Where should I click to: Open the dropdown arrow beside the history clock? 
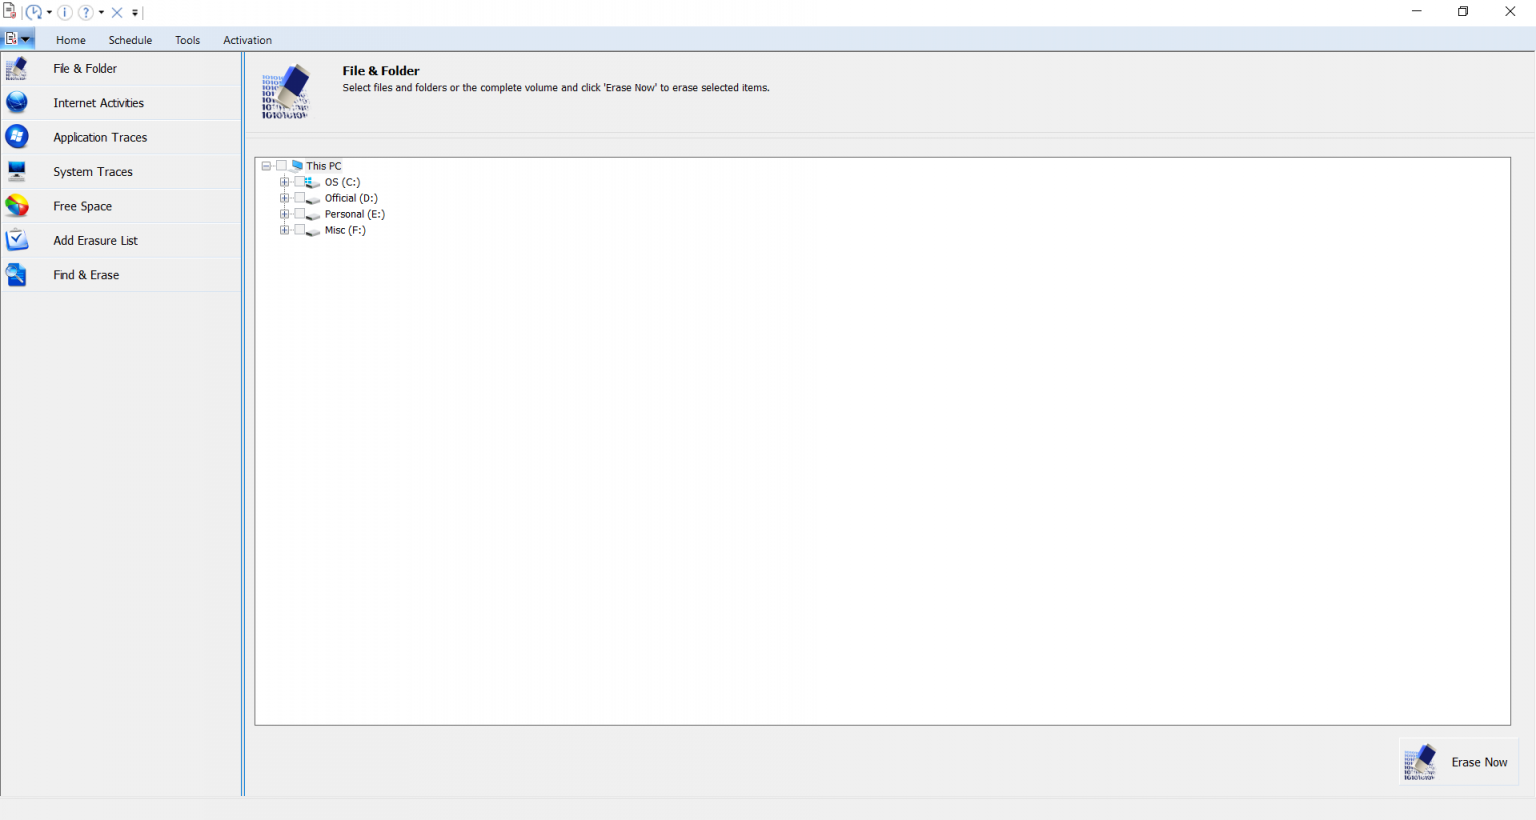tap(49, 13)
